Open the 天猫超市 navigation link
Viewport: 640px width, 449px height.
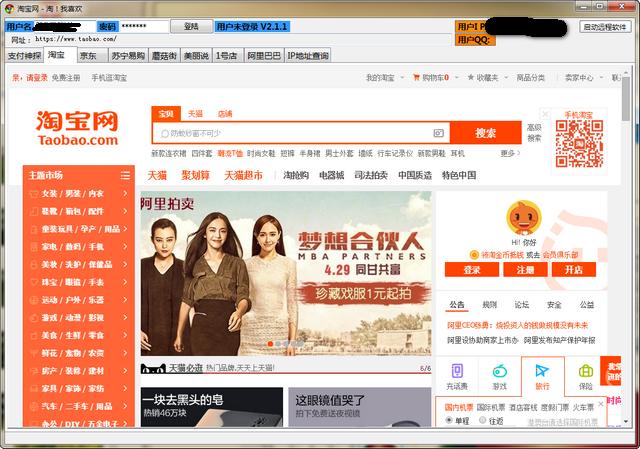243,176
